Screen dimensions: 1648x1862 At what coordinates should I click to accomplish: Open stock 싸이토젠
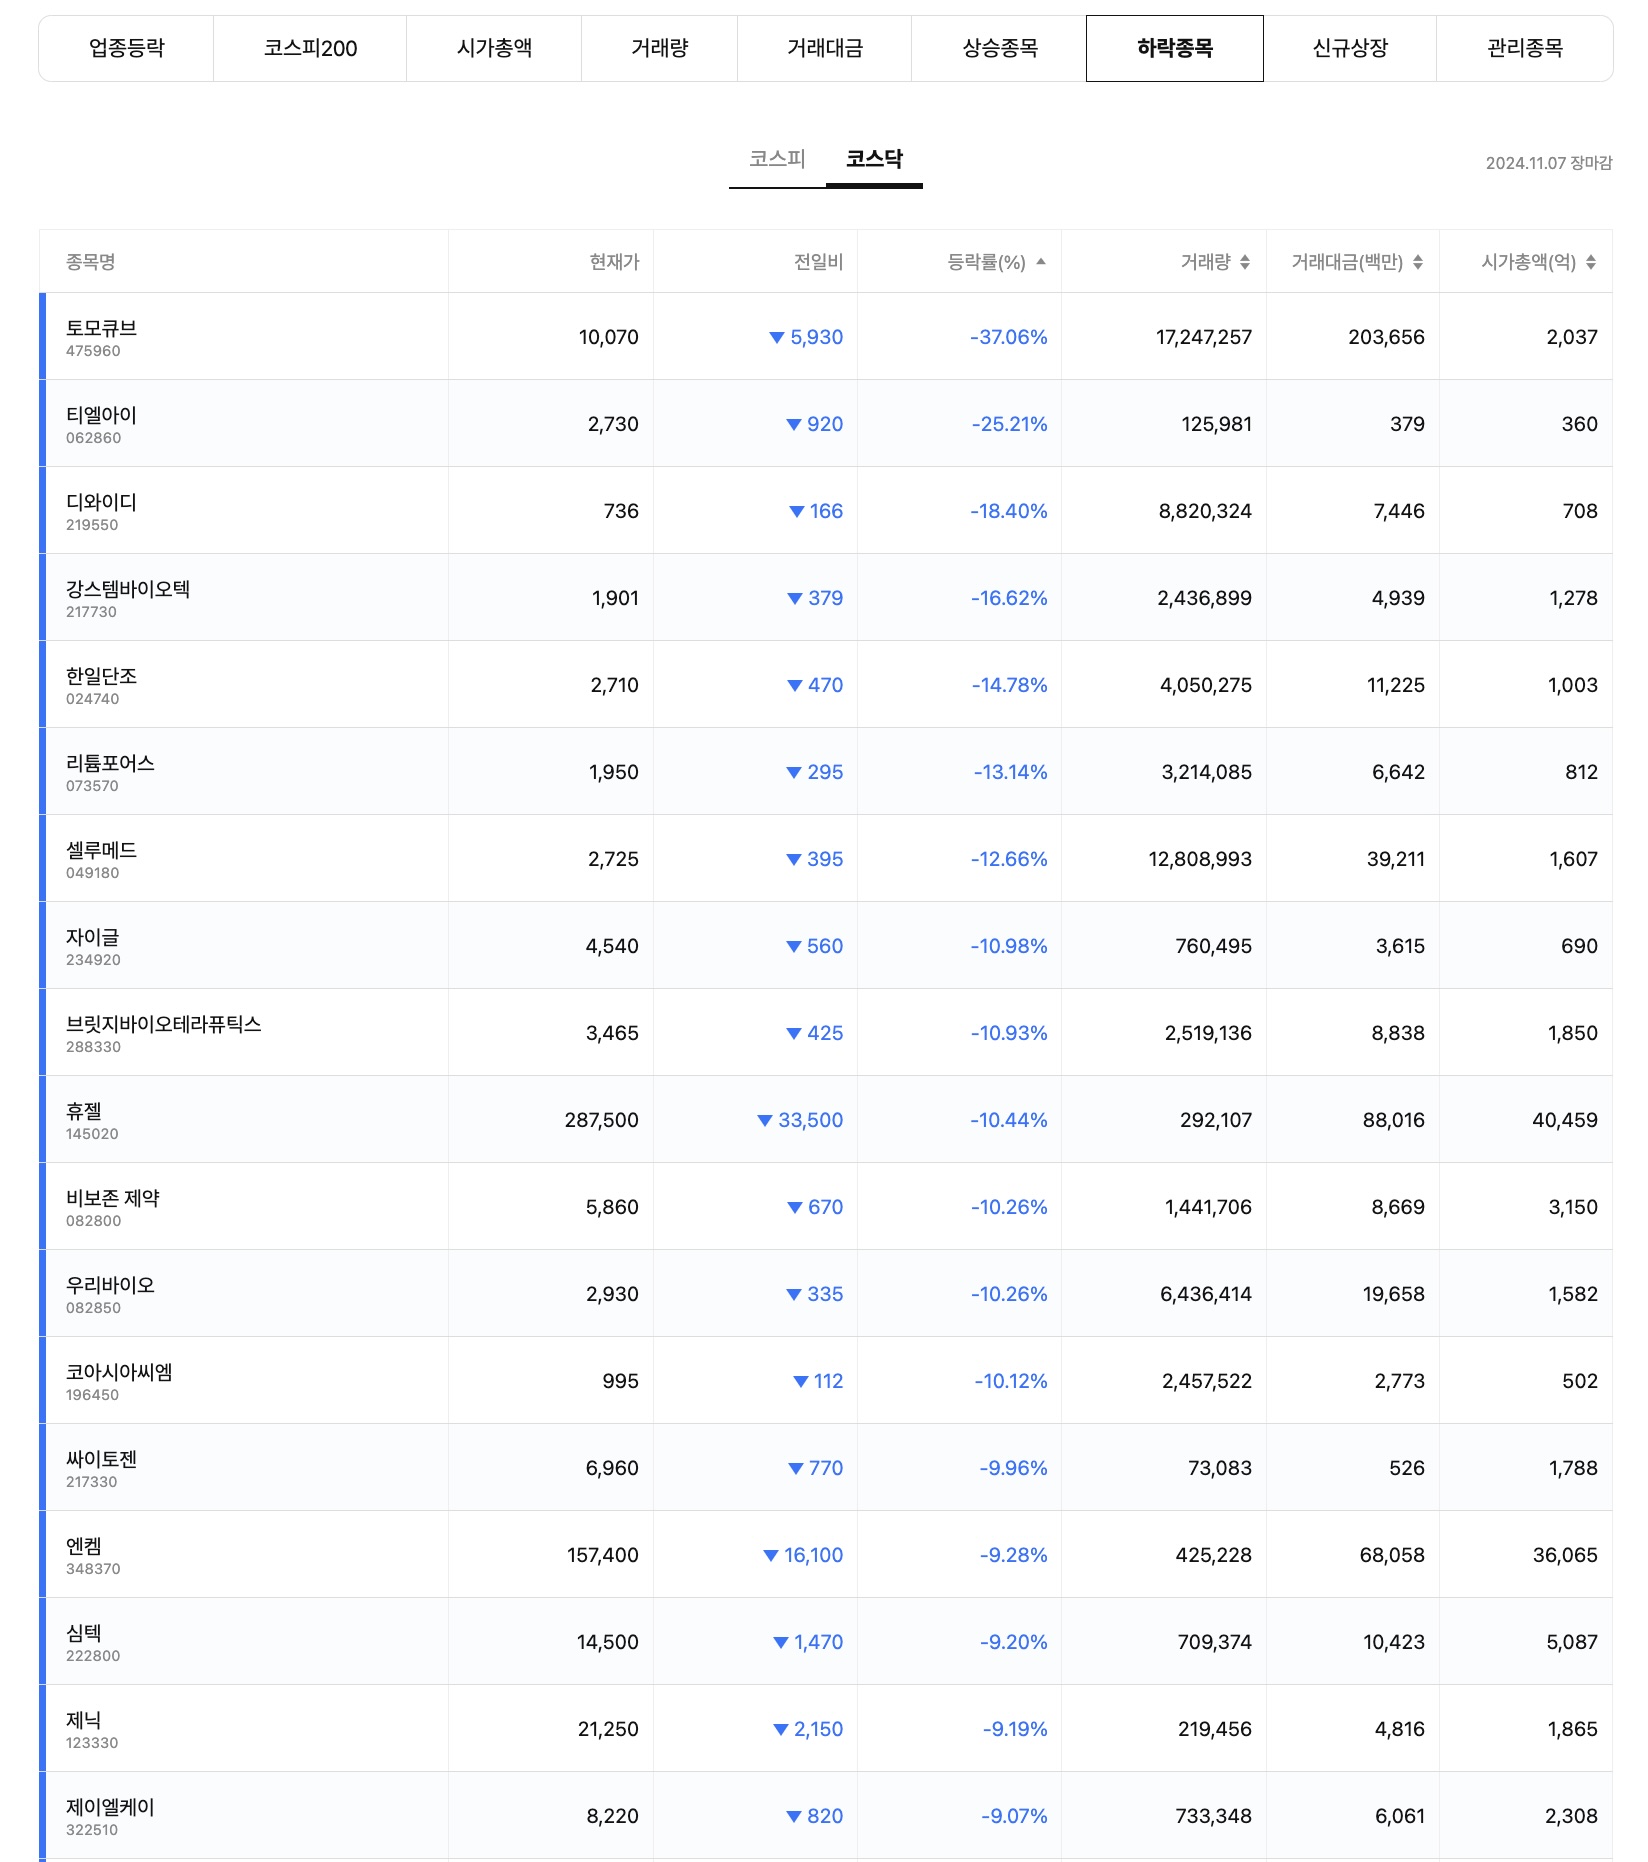coord(101,1459)
